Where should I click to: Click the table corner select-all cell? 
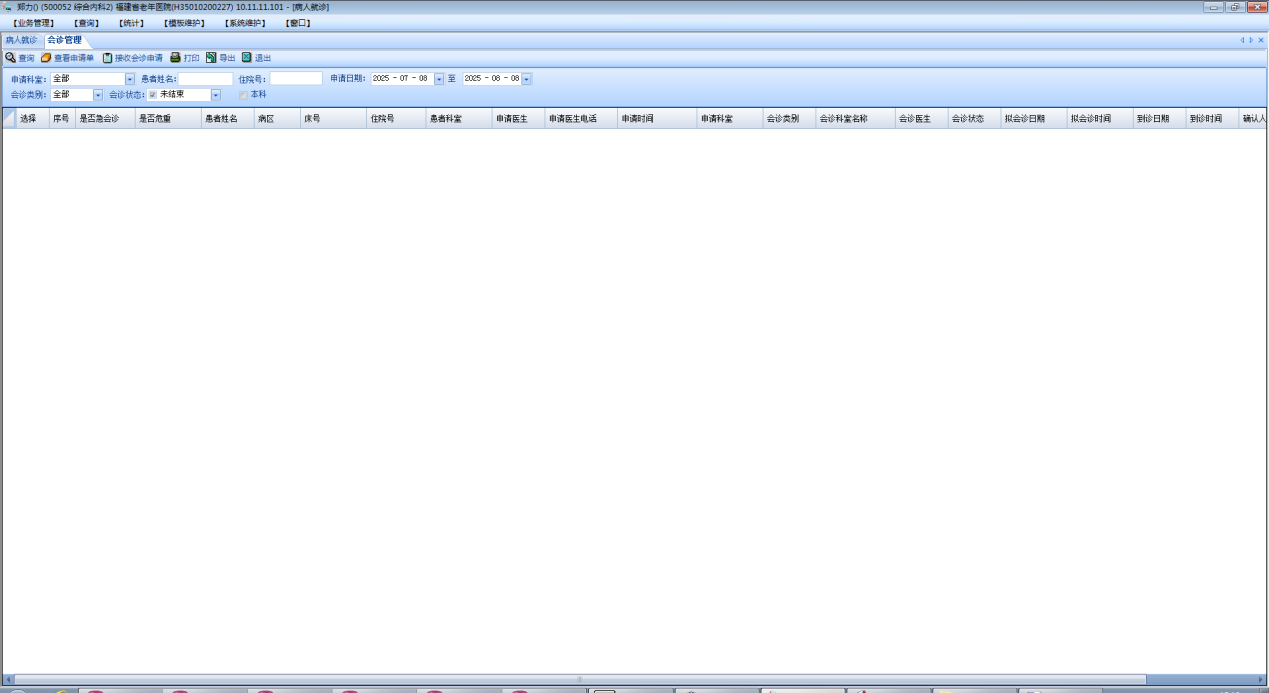(9, 118)
